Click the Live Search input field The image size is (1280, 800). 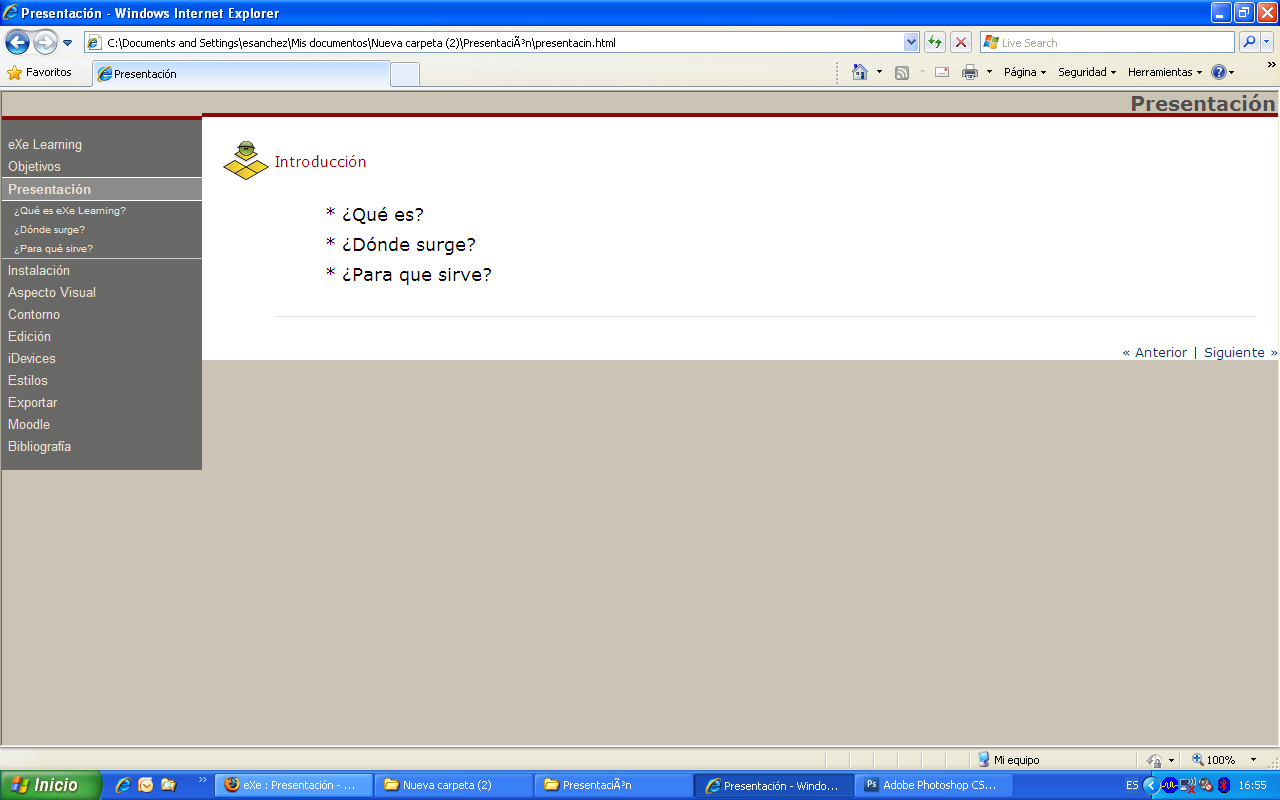coord(1110,42)
